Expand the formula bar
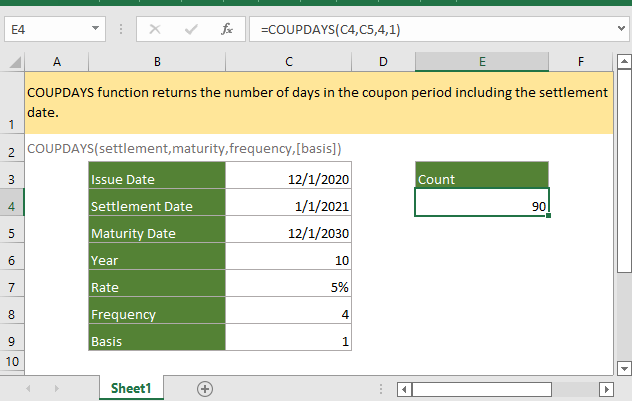The height and width of the screenshot is (401, 632). [x=622, y=30]
